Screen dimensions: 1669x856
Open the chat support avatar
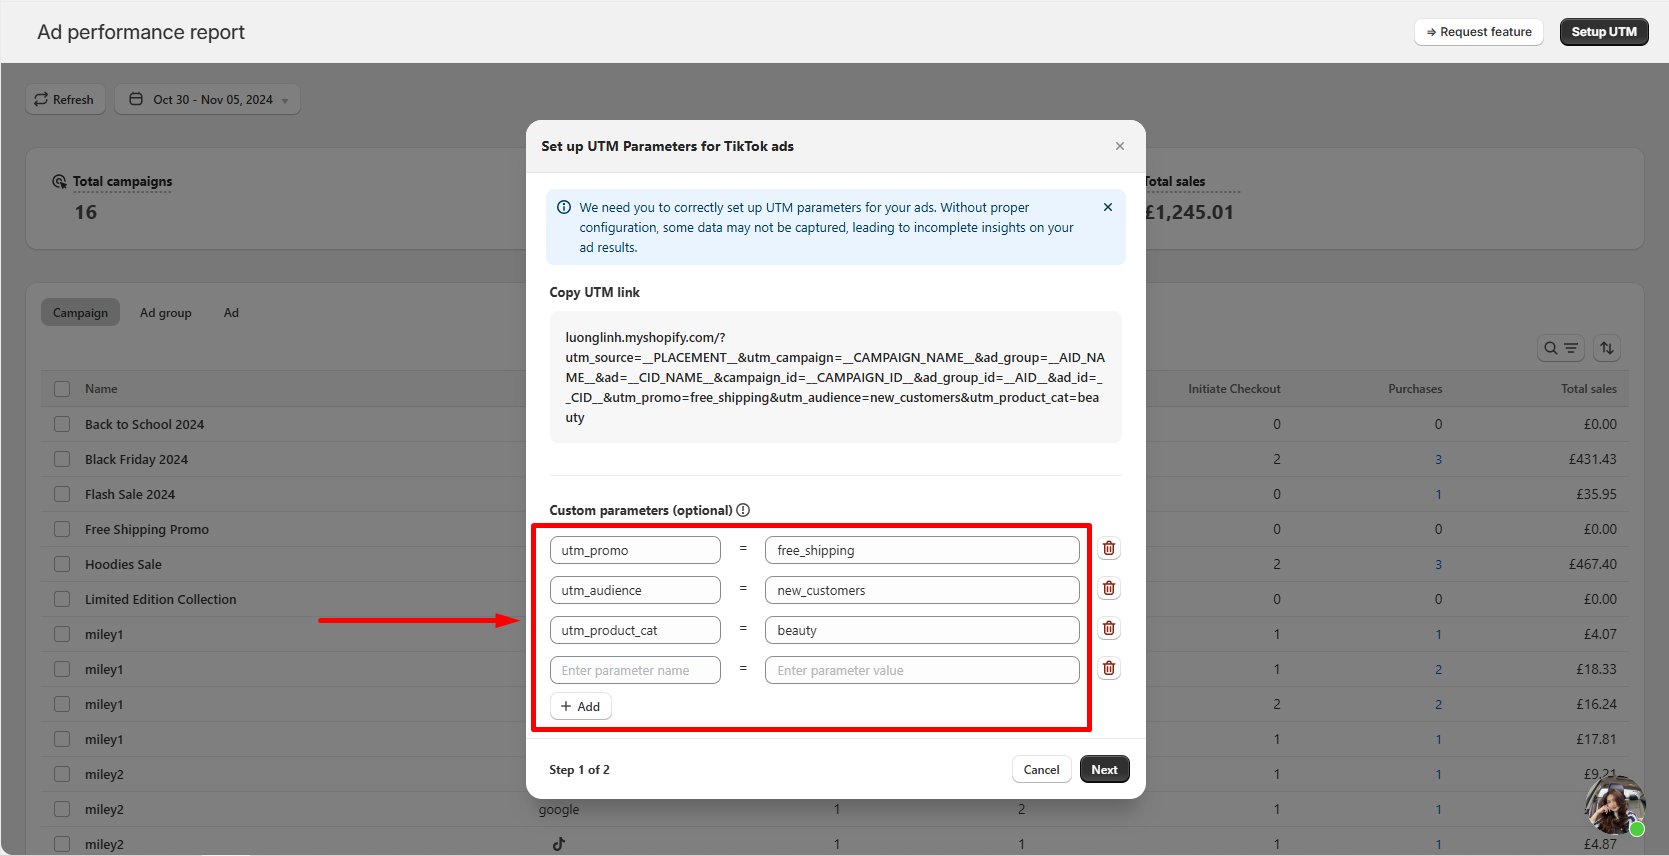pyautogui.click(x=1614, y=805)
